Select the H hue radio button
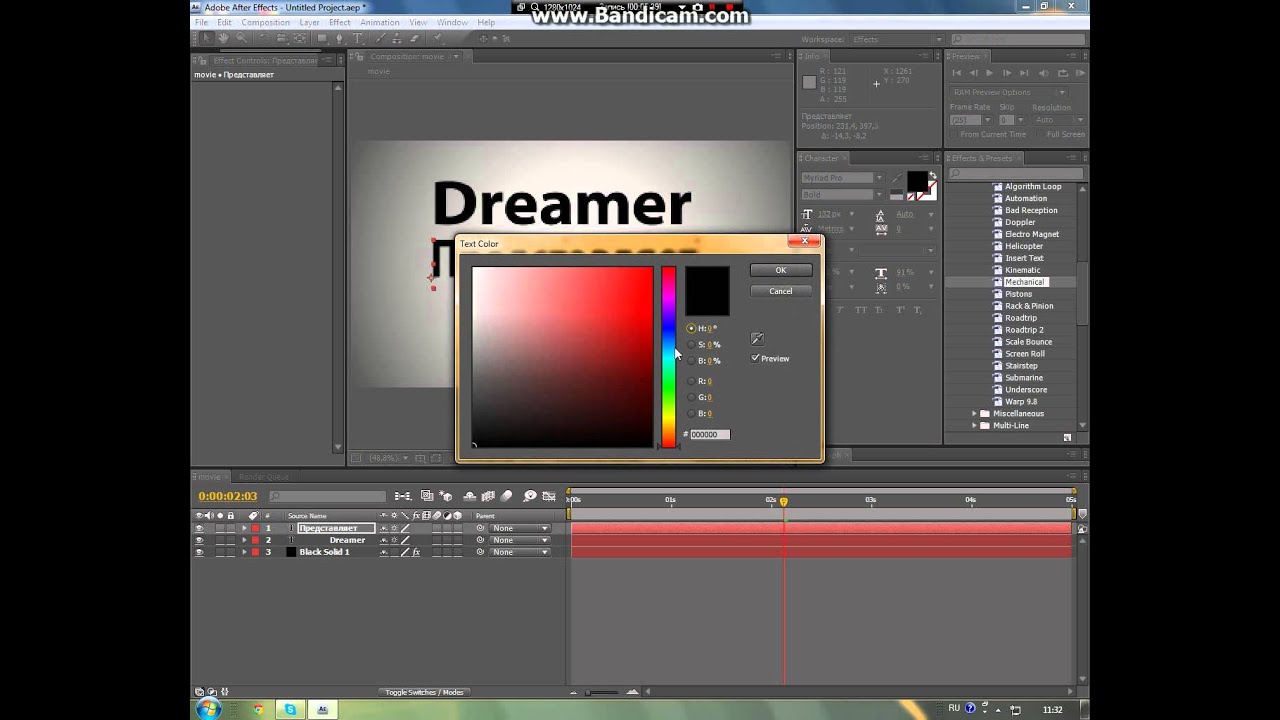 click(691, 328)
